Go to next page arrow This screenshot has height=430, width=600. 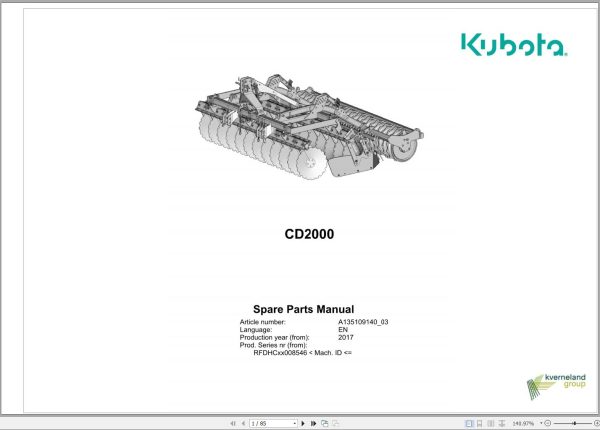coord(303,423)
